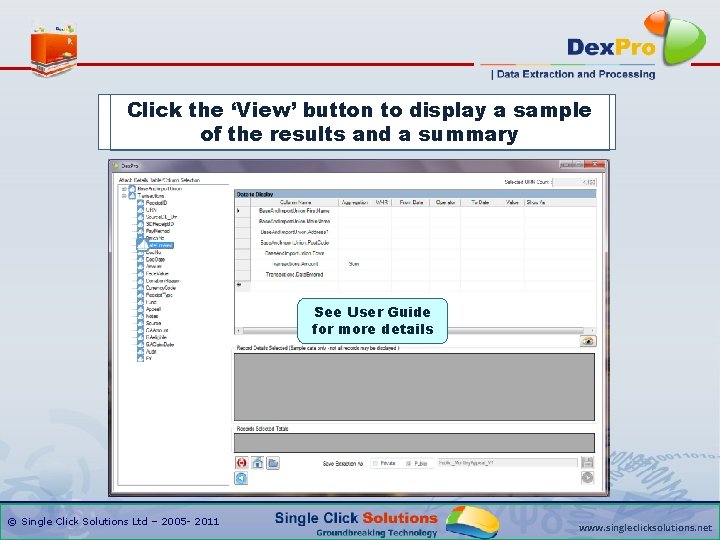Image resolution: width=720 pixels, height=540 pixels.
Task: Click the floppy disk save icon
Action: point(587,462)
